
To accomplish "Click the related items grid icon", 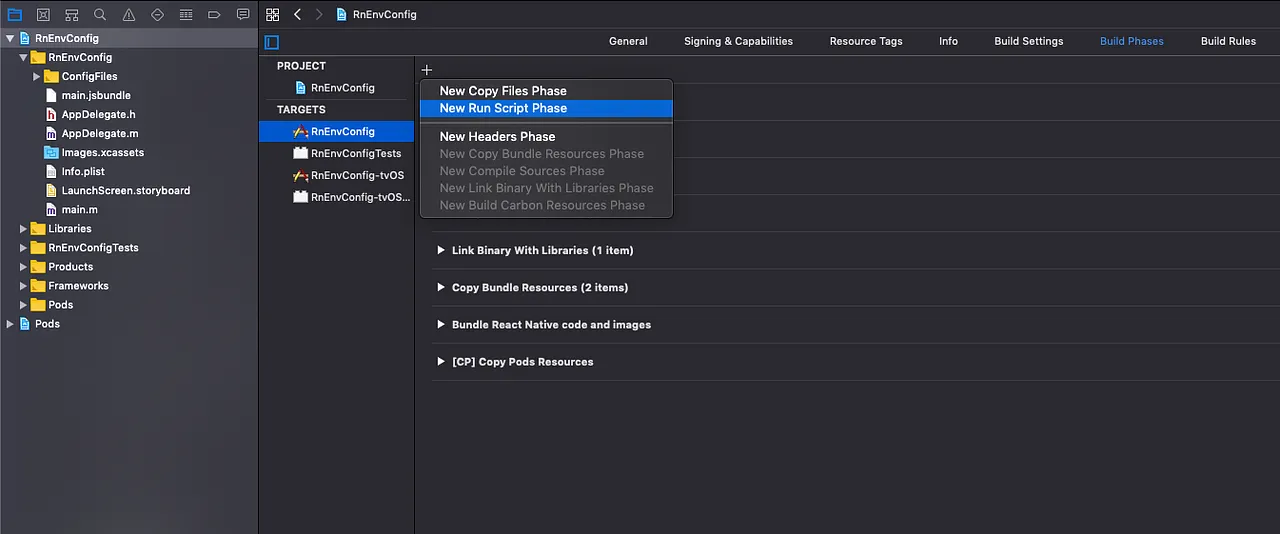I will click(x=272, y=15).
